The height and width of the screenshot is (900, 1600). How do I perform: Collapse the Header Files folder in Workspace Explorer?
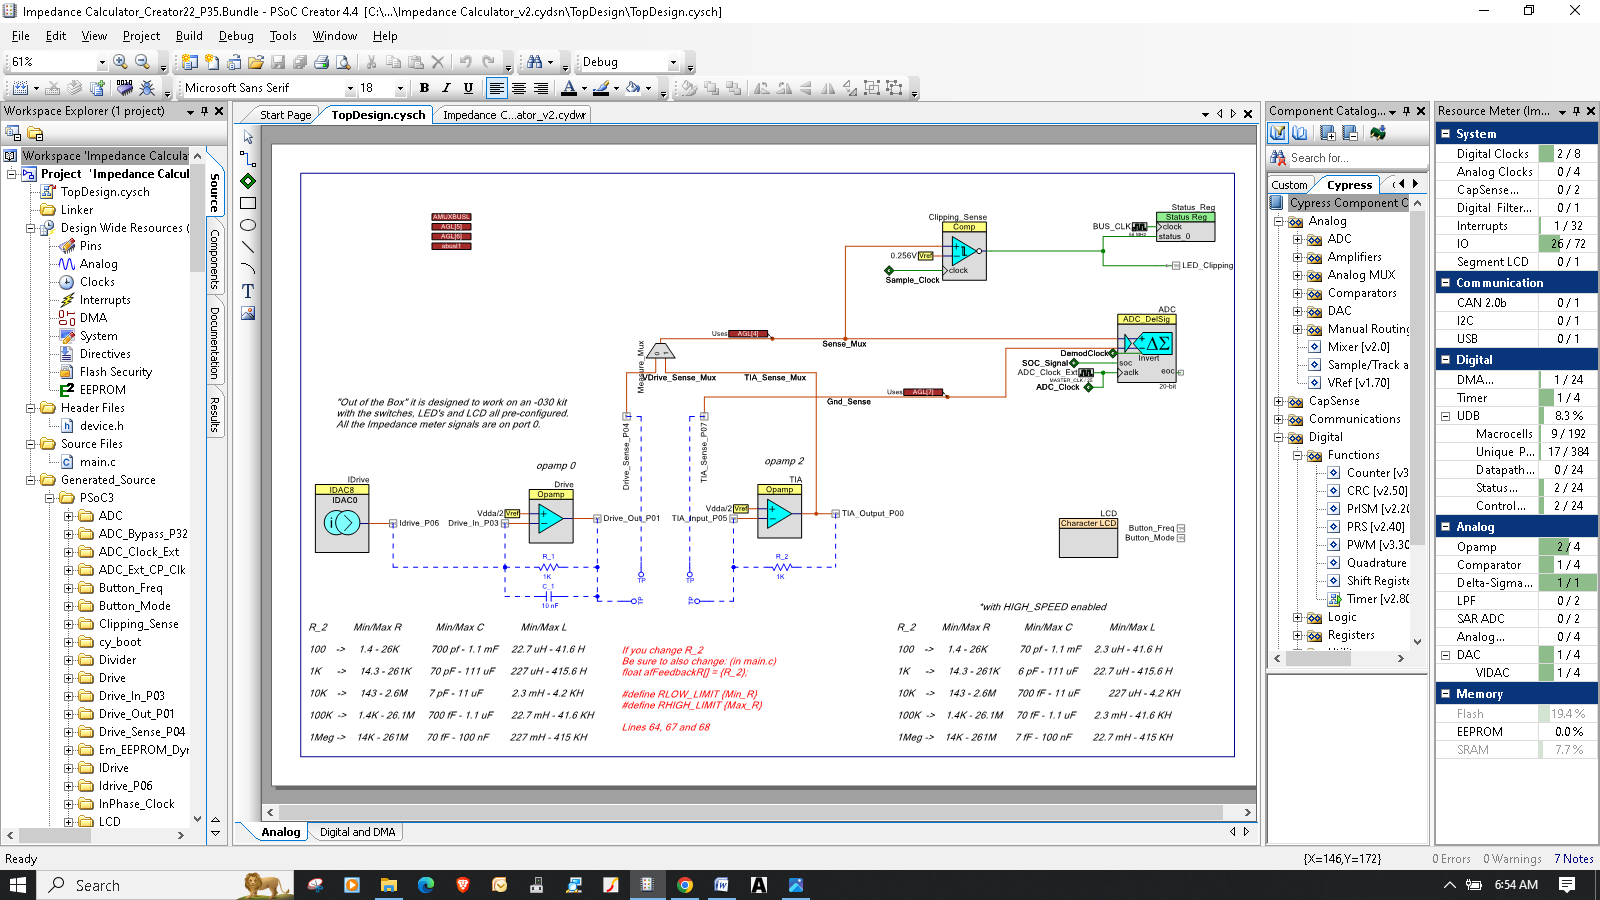(30, 408)
